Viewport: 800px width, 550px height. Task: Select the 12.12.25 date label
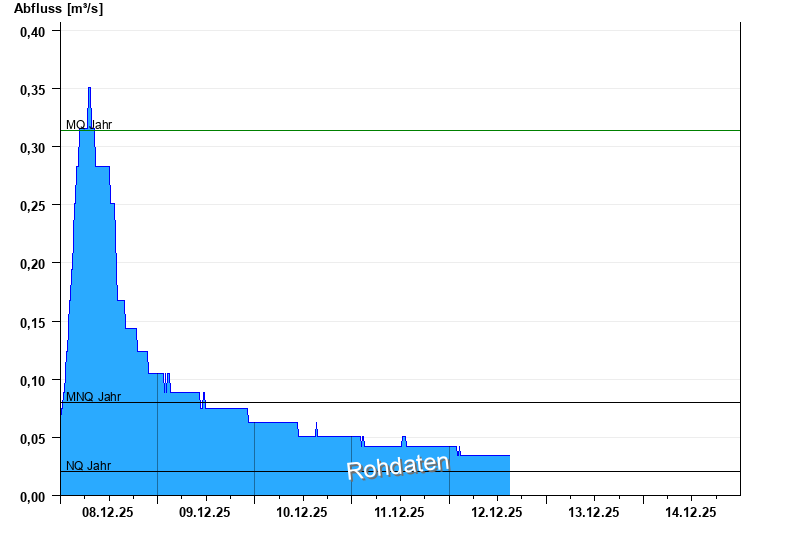[497, 512]
